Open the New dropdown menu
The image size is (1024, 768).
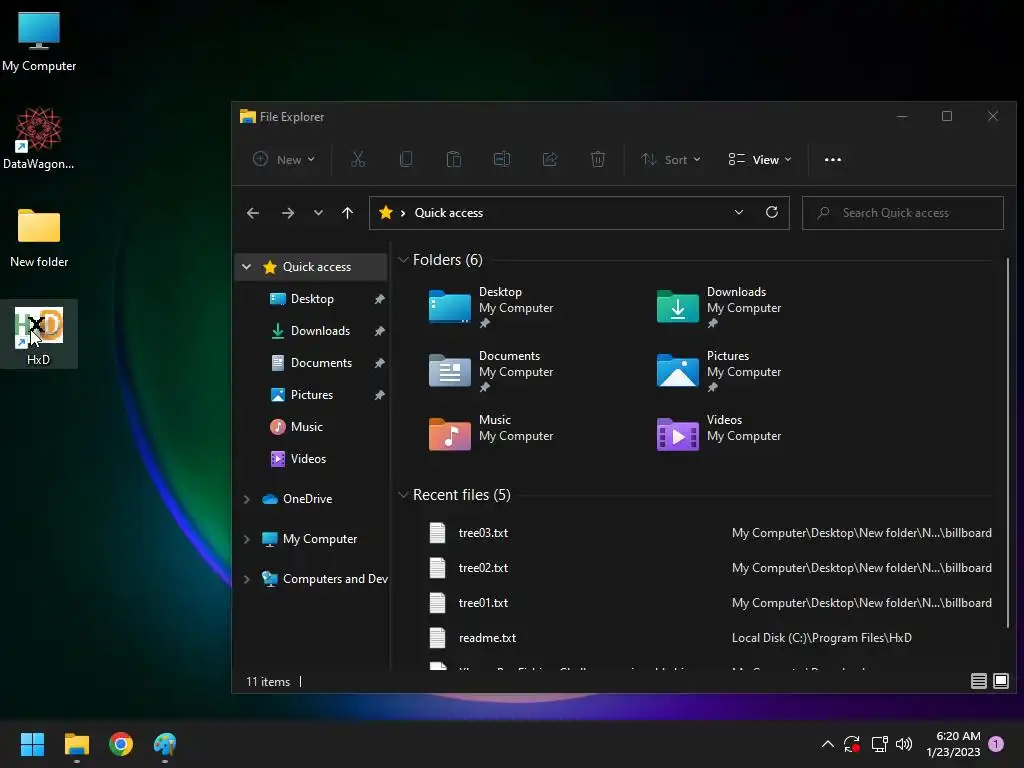tap(284, 159)
